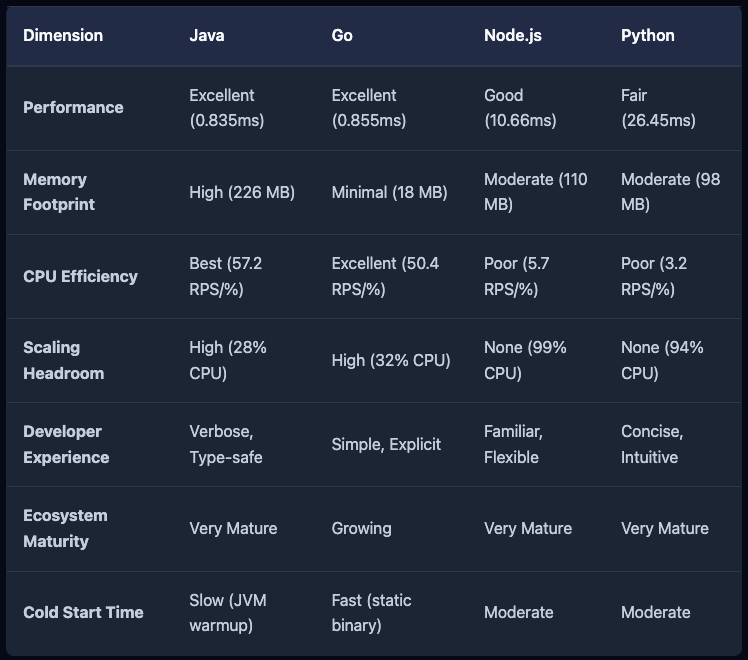Click the Verbose, Type-safe cell
Image resolution: width=748 pixels, height=660 pixels.
(226, 444)
